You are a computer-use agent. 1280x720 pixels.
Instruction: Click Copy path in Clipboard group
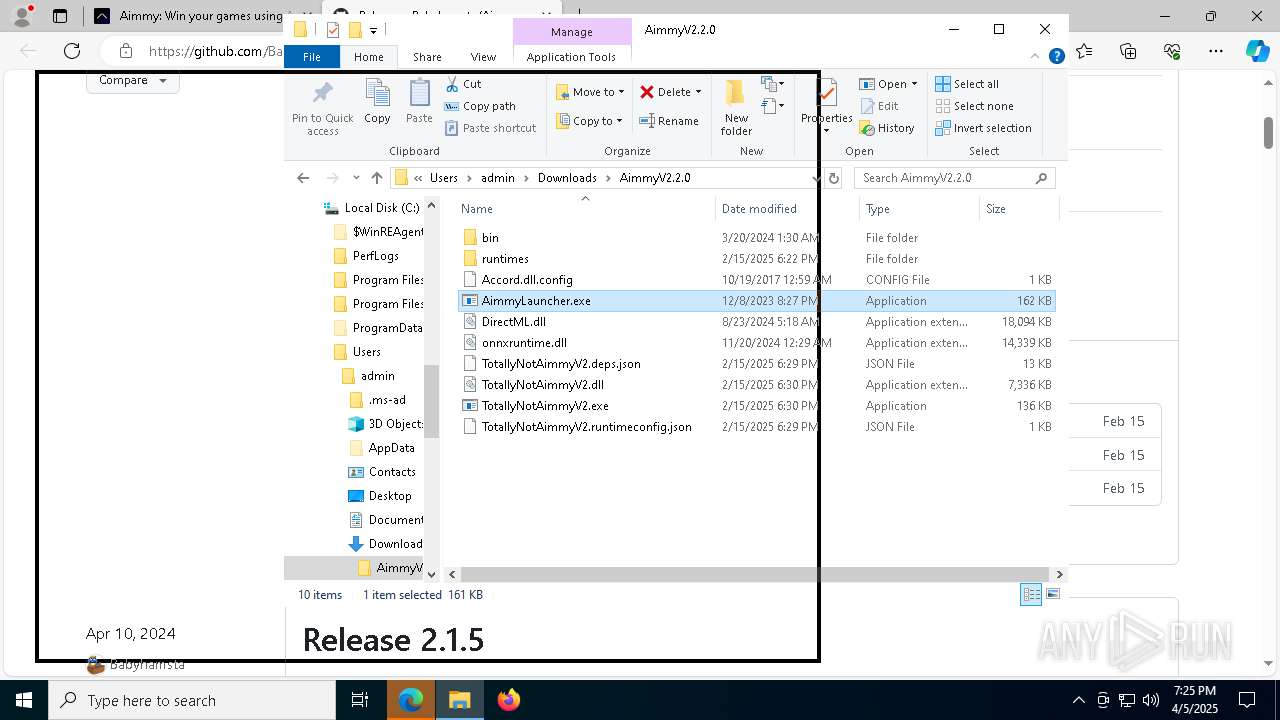coord(480,106)
